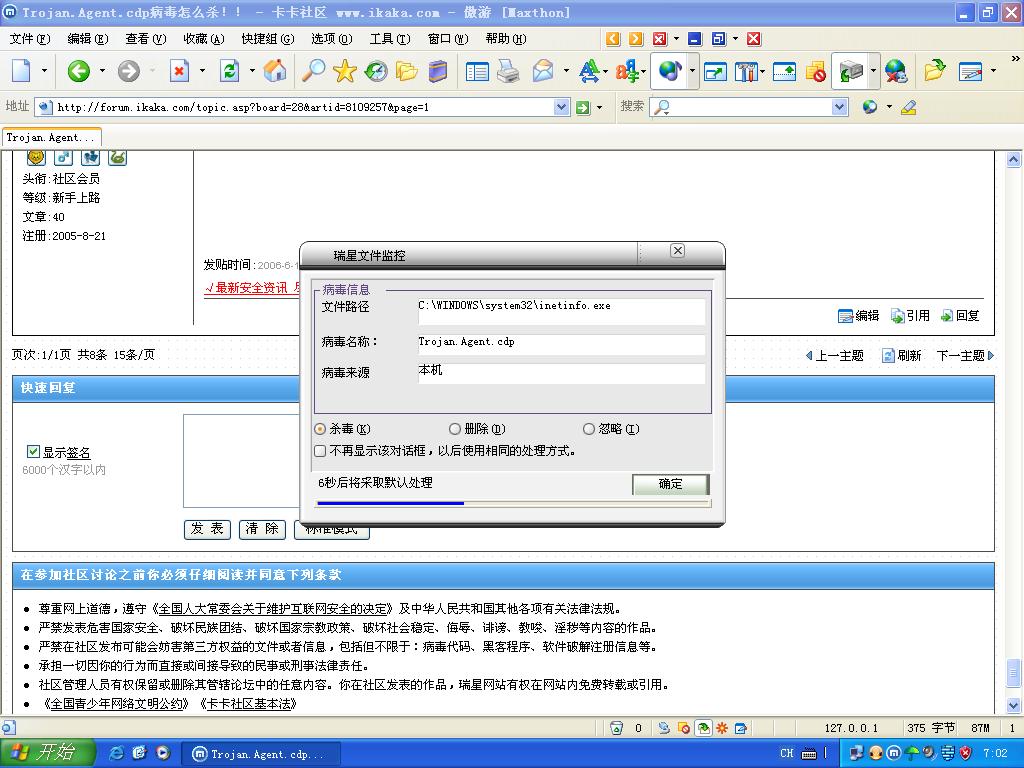Viewport: 1024px width, 768px height.
Task: Click the 刷新 refresh link in forum
Action: tap(902, 356)
